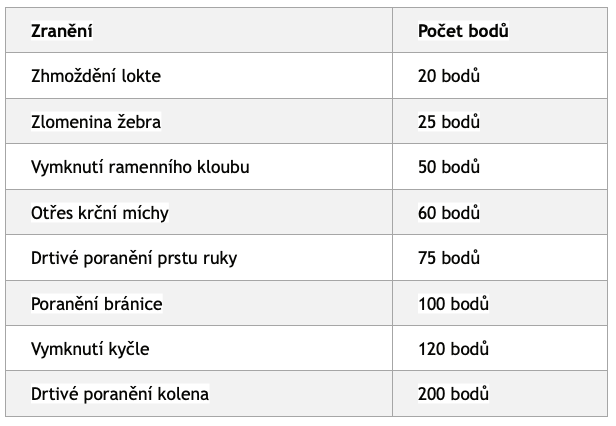
Task: Click the '25 bodů' value
Action: 449,122
